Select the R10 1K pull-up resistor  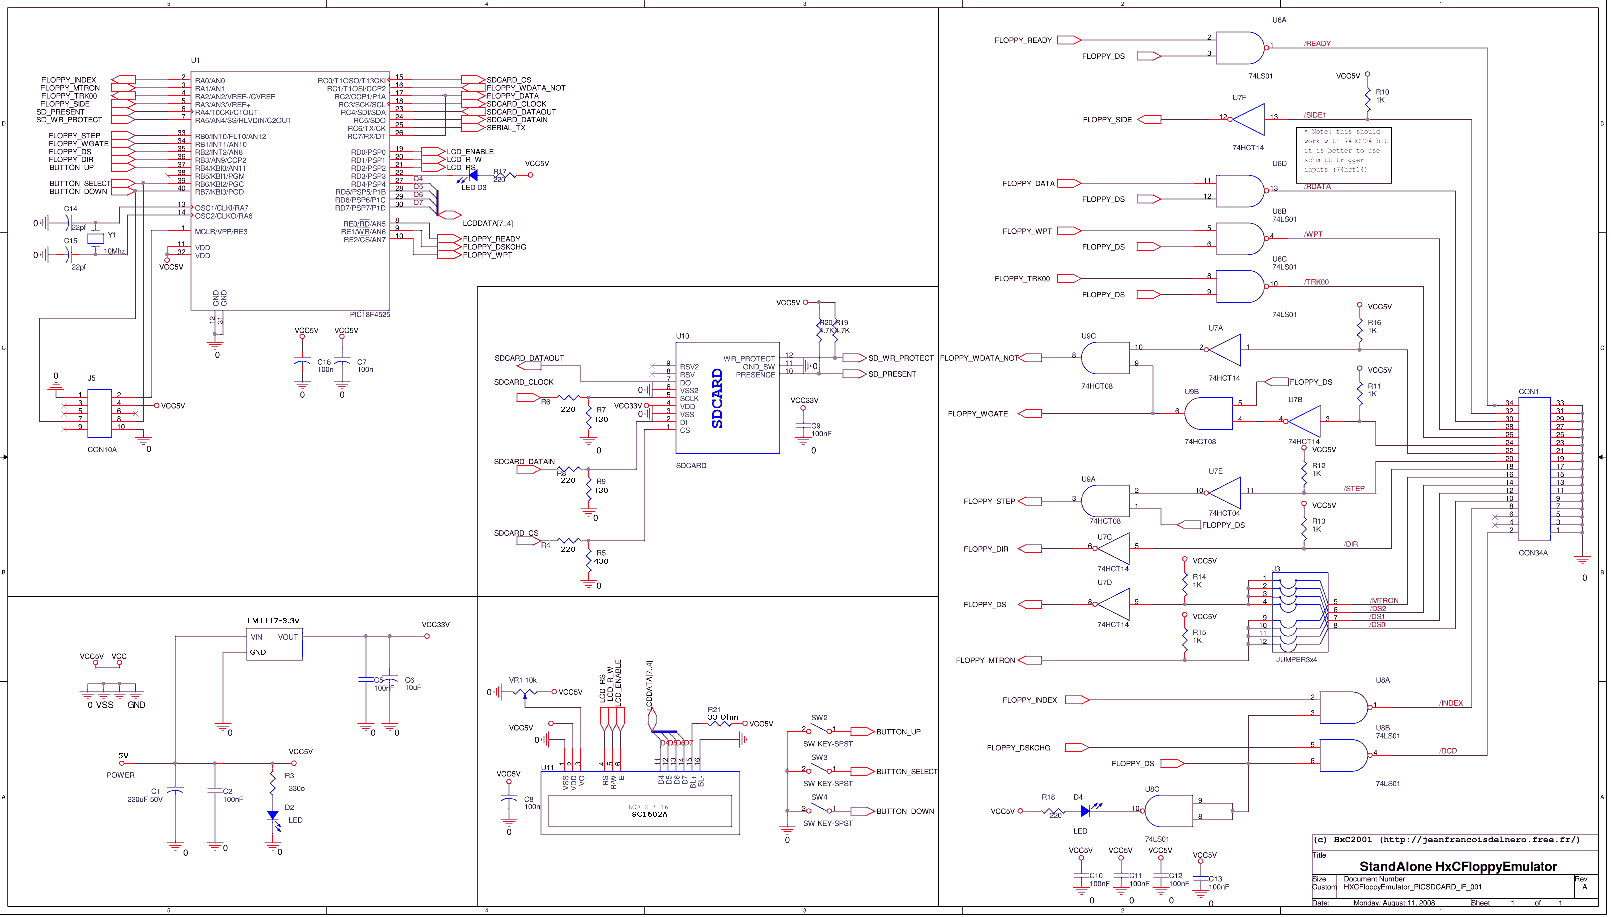1367,99
